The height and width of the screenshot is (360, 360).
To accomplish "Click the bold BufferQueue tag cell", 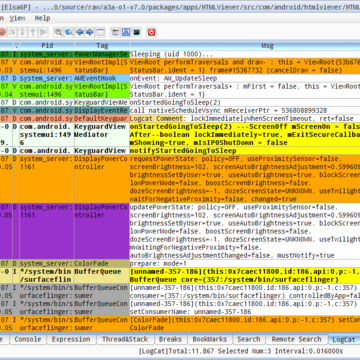I will point(102,276).
